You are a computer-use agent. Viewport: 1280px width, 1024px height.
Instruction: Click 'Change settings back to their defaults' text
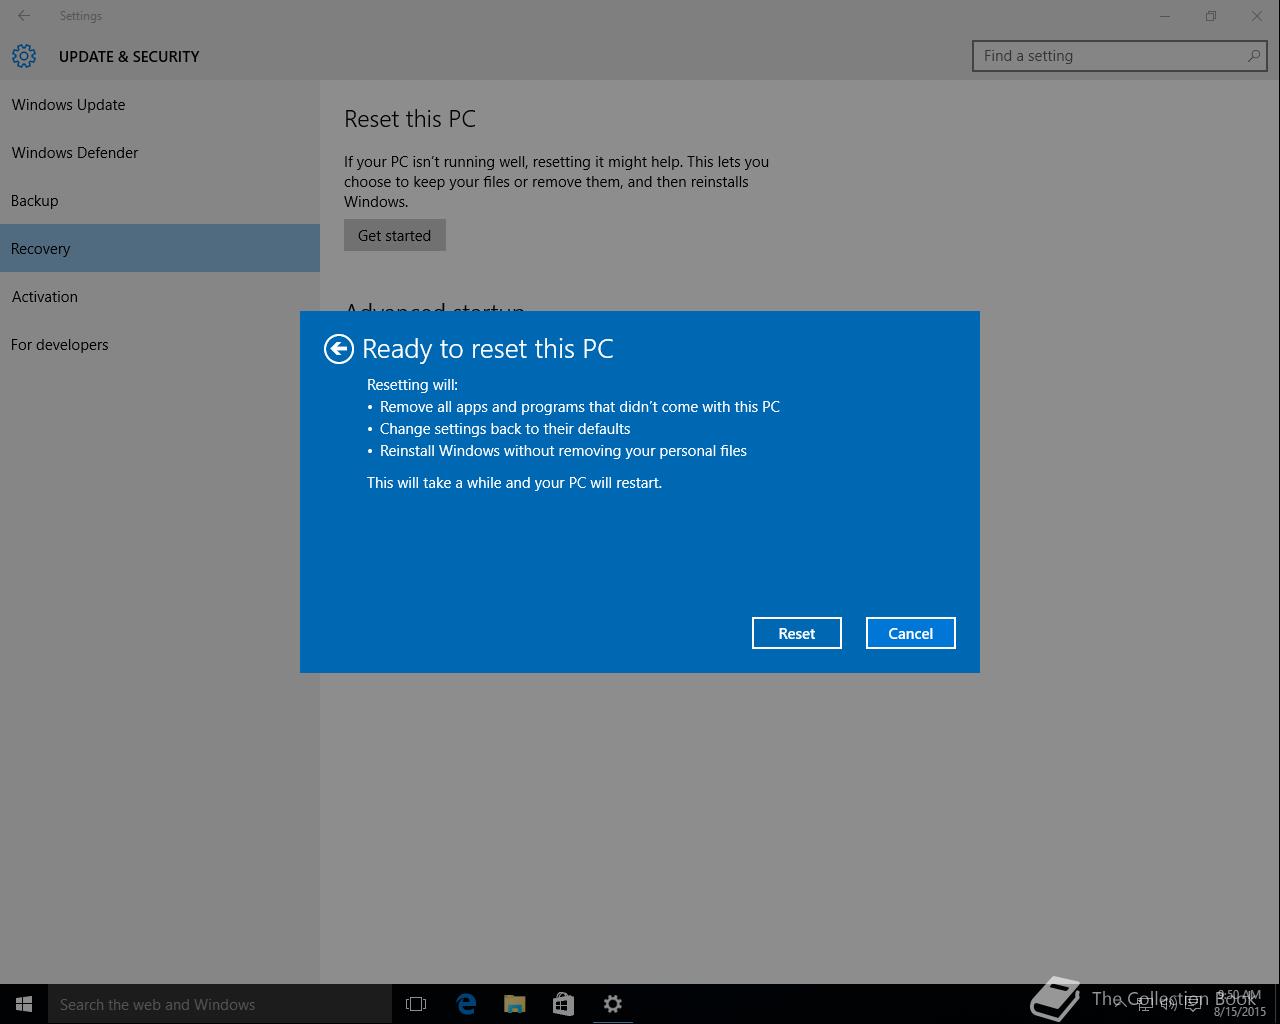[505, 428]
